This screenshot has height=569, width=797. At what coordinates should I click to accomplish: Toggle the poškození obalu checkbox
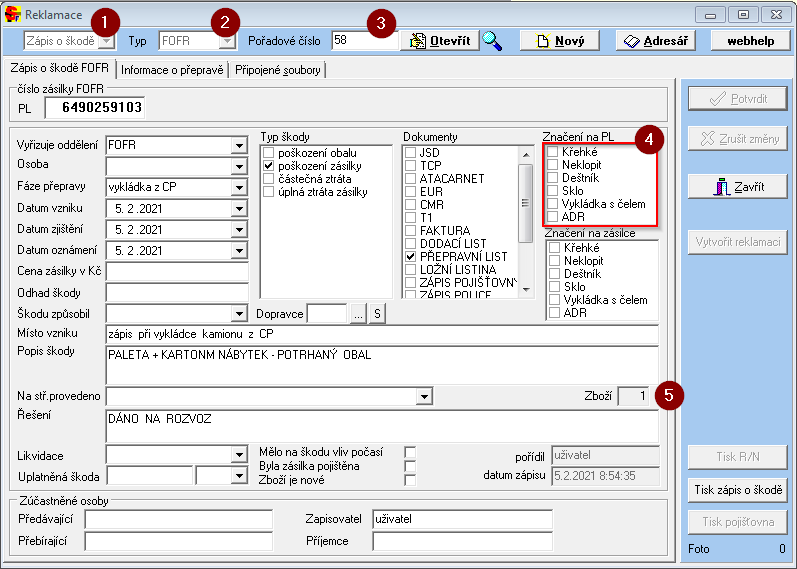point(268,152)
